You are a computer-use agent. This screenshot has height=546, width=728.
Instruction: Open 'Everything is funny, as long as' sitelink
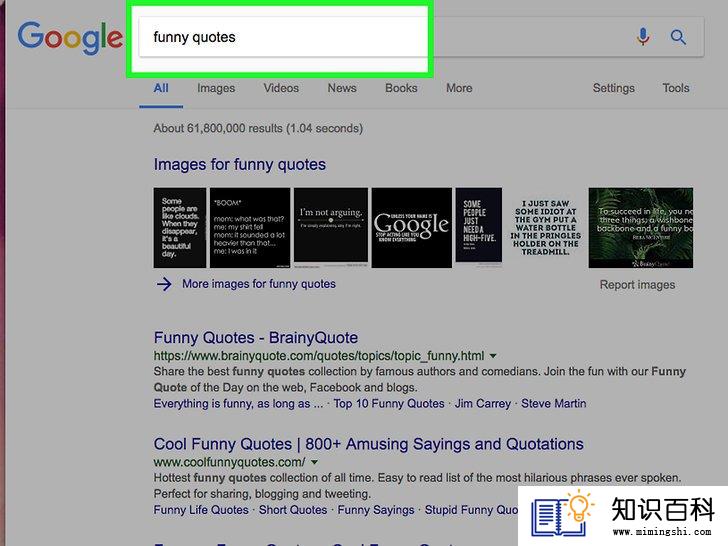238,403
